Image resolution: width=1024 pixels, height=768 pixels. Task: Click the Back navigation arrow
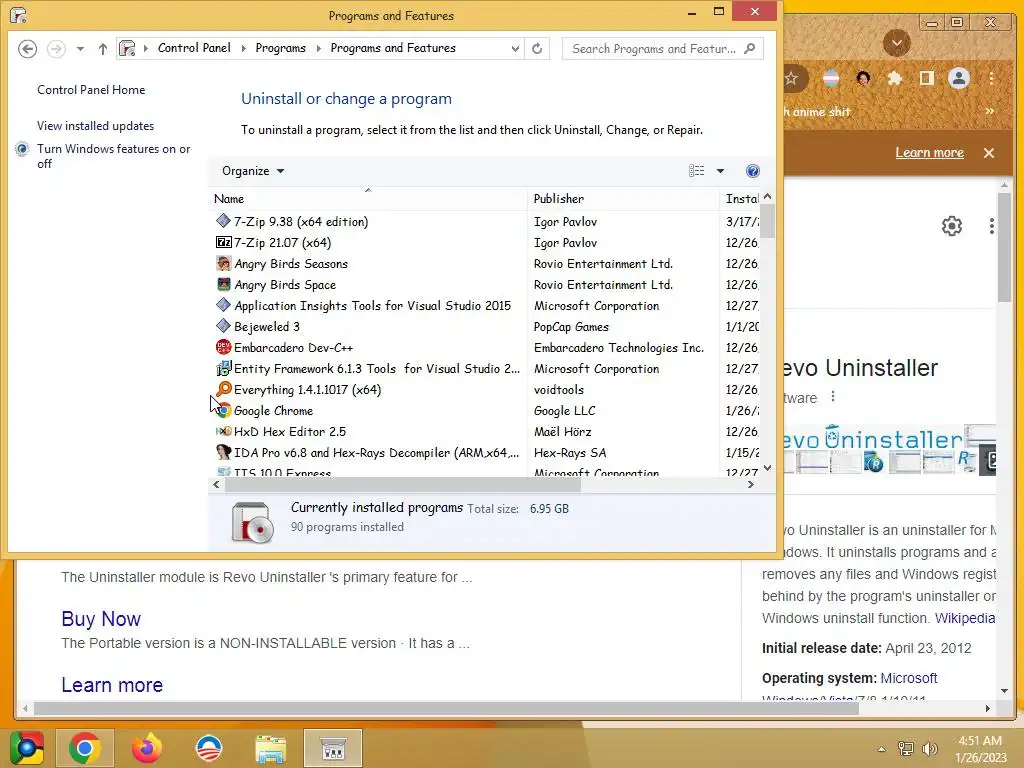click(x=27, y=49)
